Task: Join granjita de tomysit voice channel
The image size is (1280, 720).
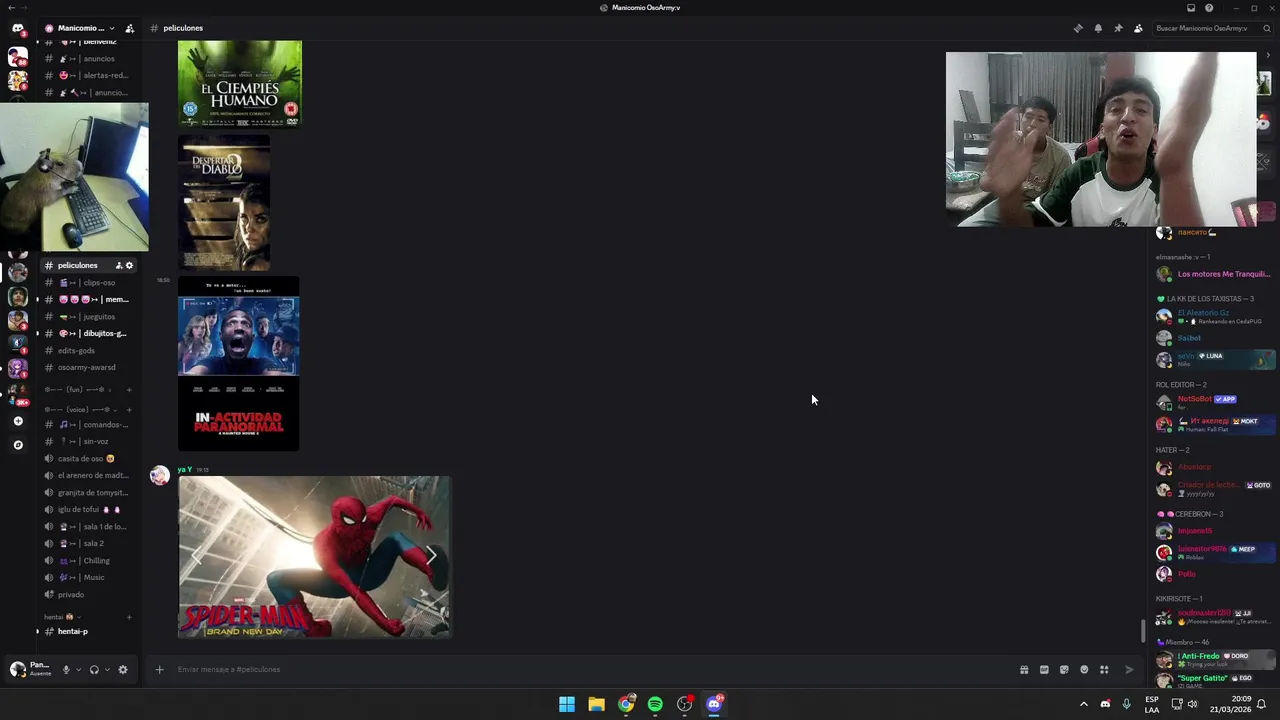Action: (x=88, y=492)
